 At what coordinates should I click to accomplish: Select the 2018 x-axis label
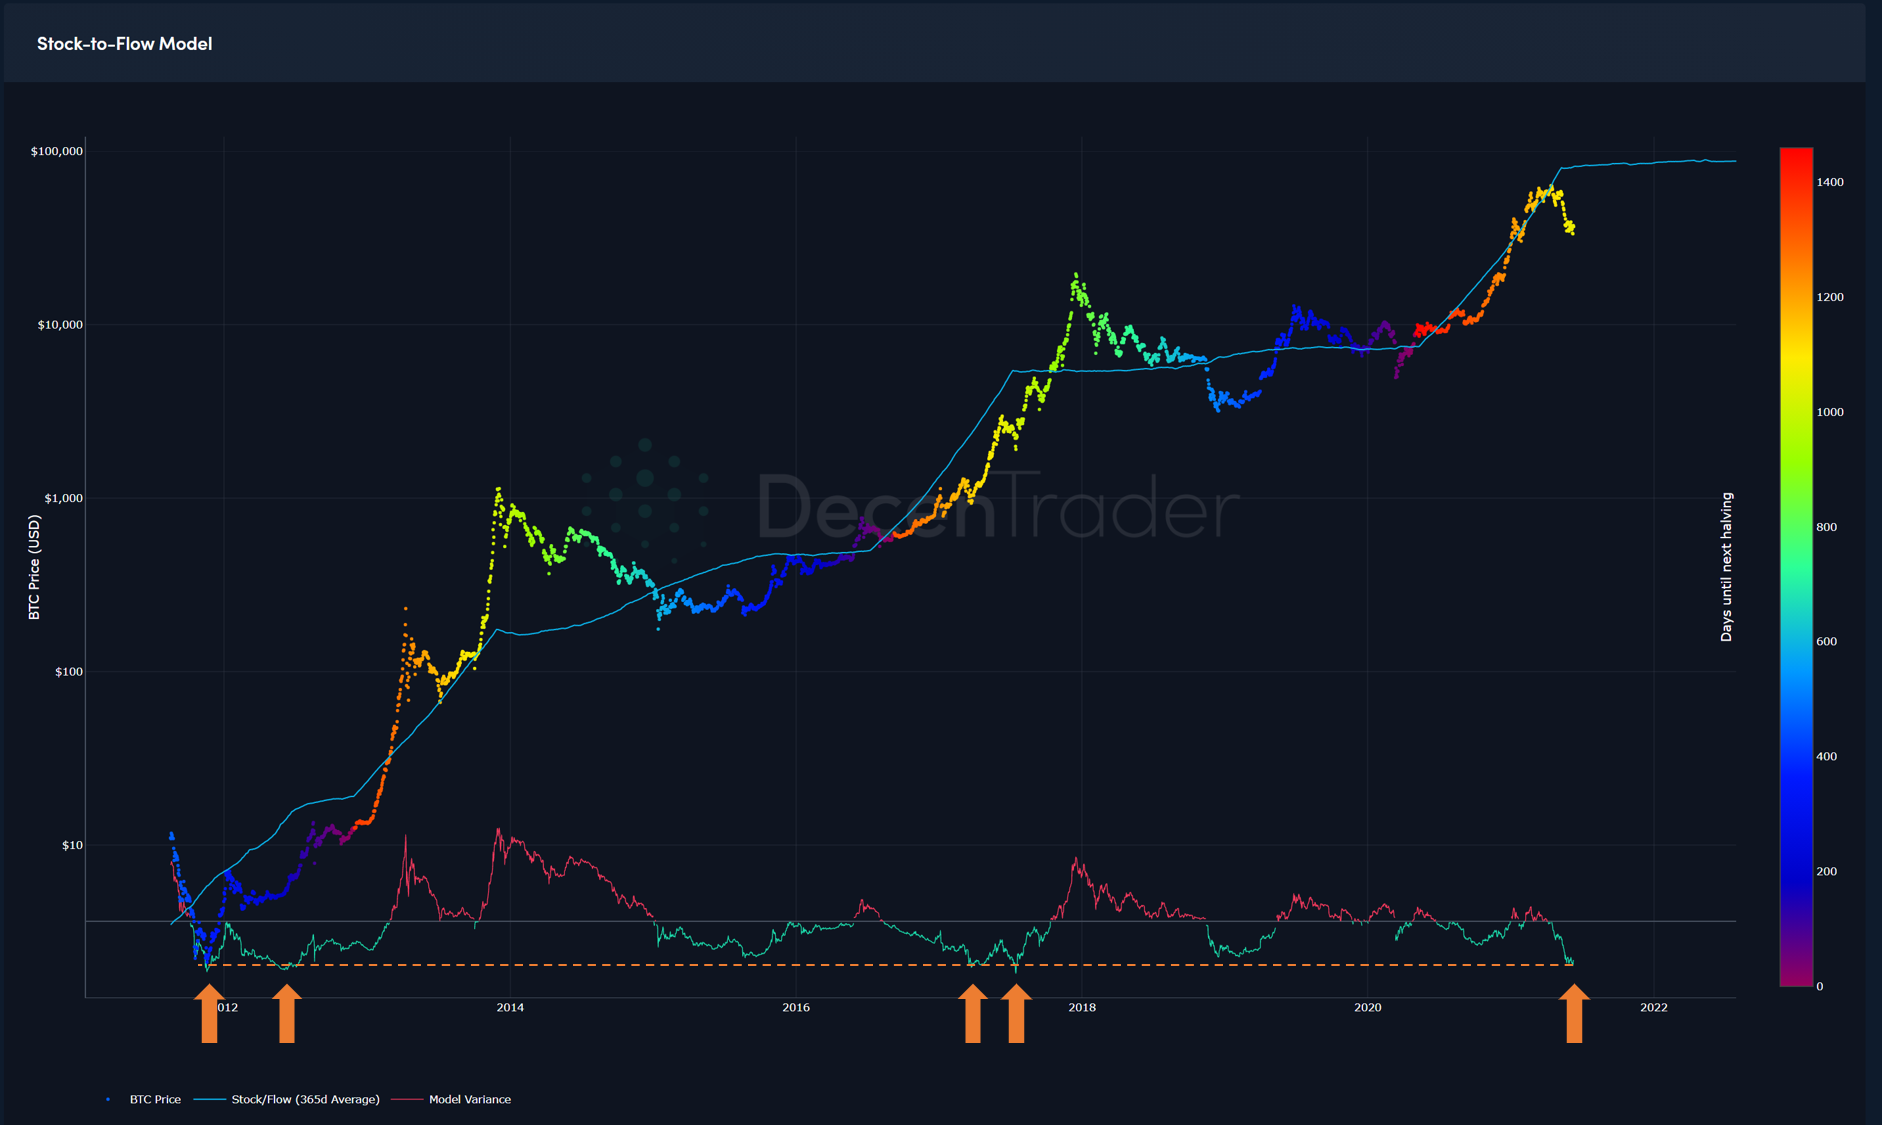pyautogui.click(x=1082, y=1007)
